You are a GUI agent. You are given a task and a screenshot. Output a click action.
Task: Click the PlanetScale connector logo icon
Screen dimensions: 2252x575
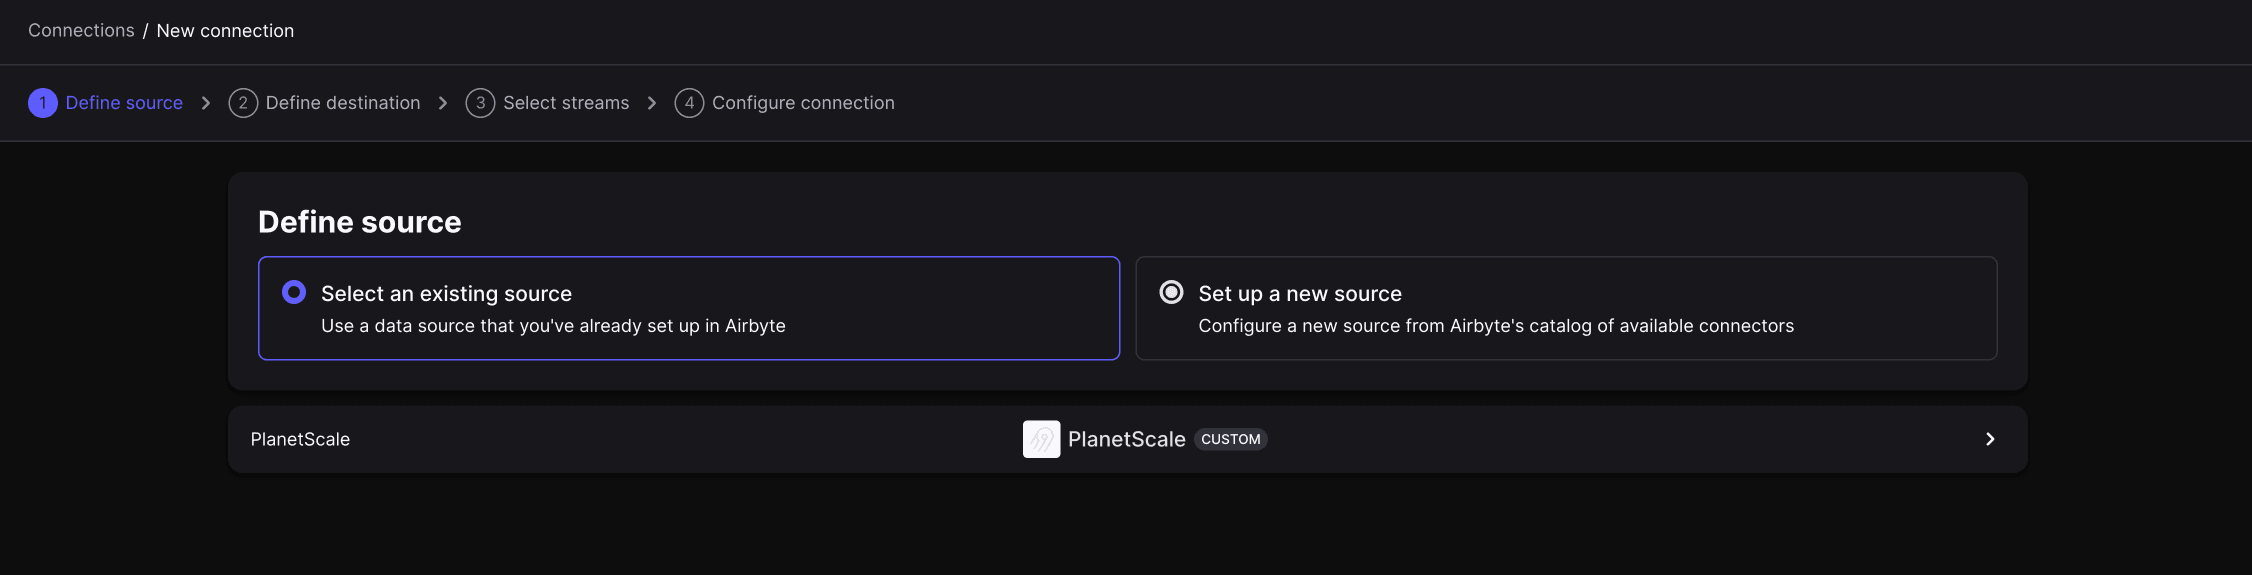click(1041, 439)
